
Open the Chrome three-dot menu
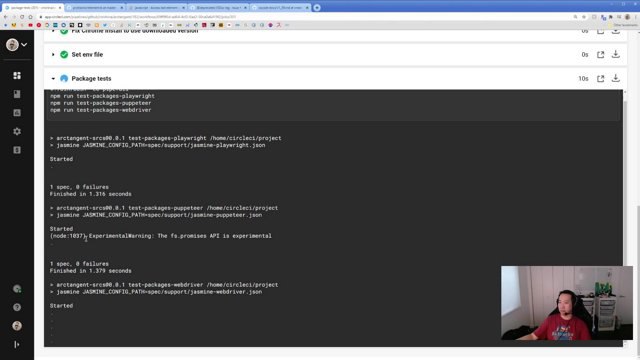click(x=636, y=17)
